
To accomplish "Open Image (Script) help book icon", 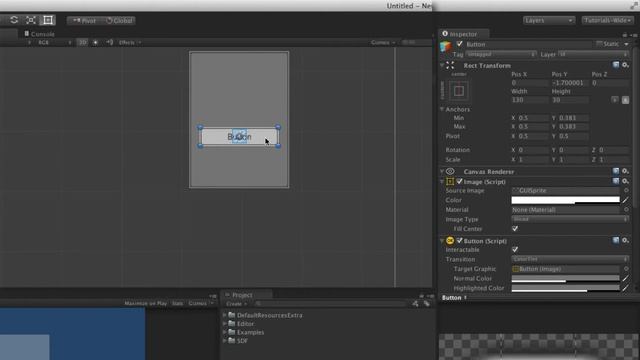I will (616, 181).
